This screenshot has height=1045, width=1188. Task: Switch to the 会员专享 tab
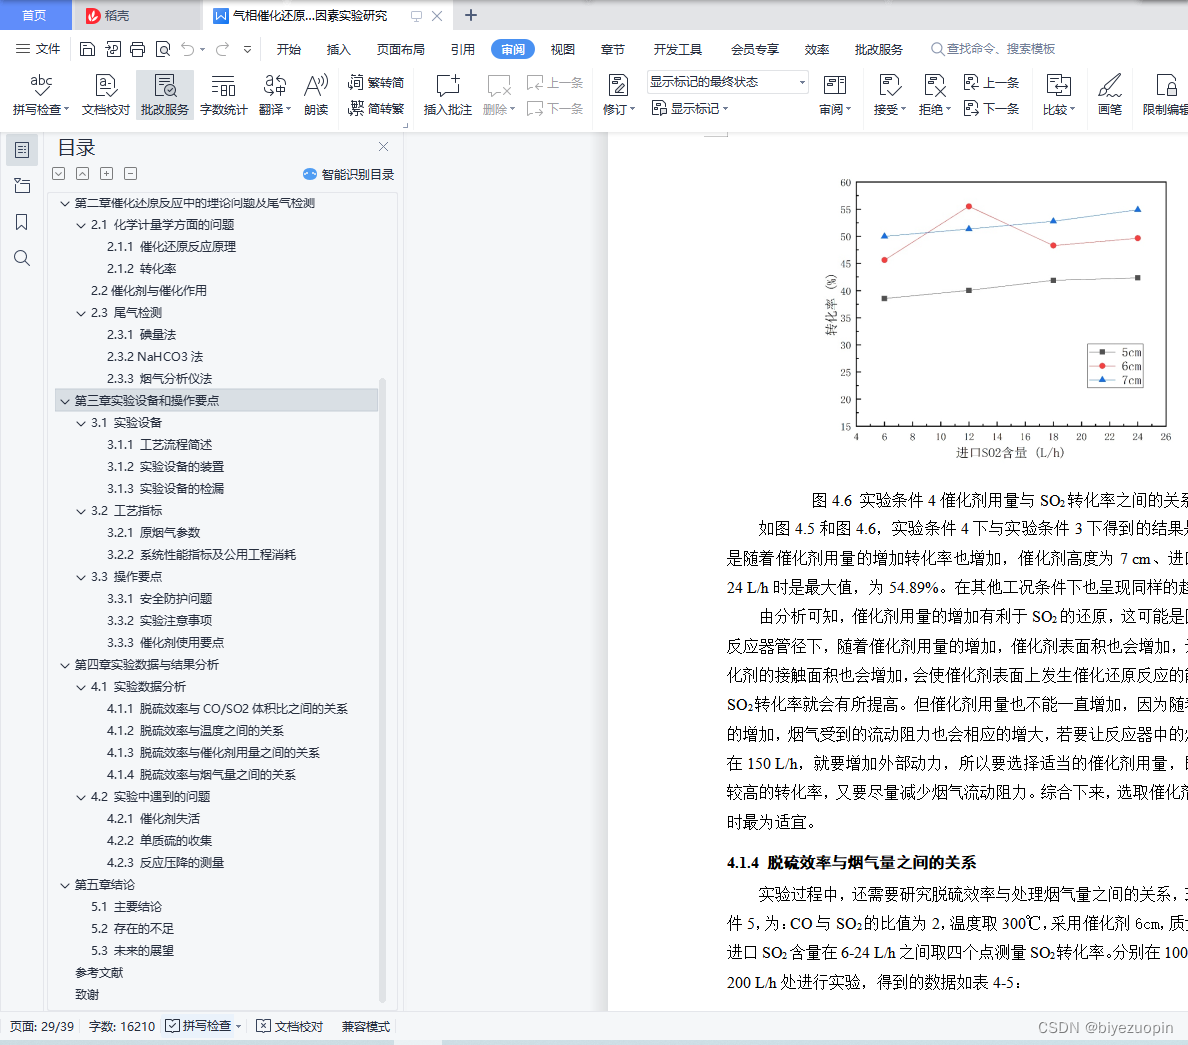tap(755, 49)
